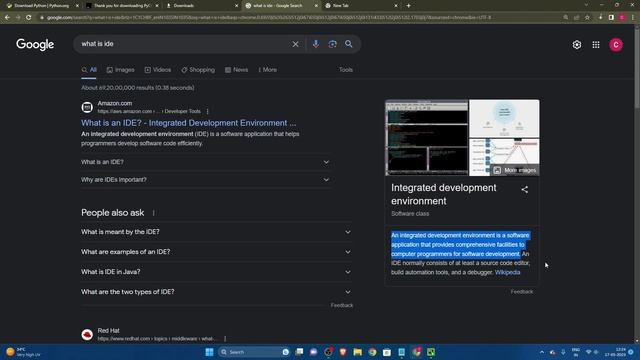Select the All results tab

[89, 70]
